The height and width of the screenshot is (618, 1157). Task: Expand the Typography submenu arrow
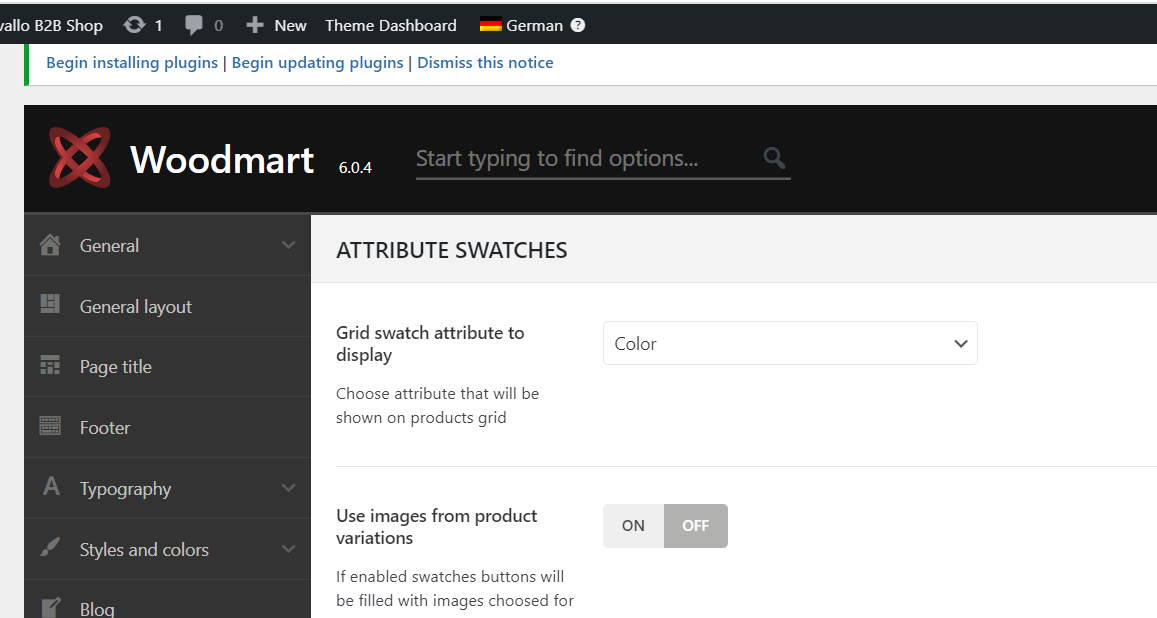(x=288, y=488)
